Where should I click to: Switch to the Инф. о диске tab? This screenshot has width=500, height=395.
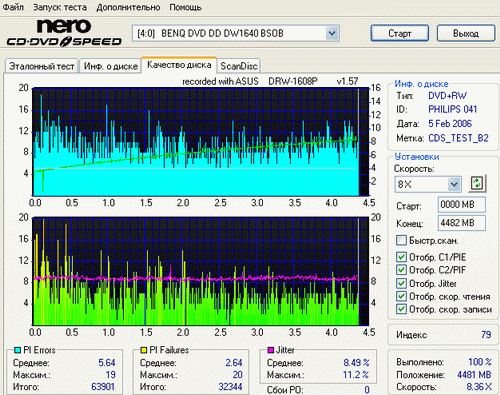[x=111, y=66]
